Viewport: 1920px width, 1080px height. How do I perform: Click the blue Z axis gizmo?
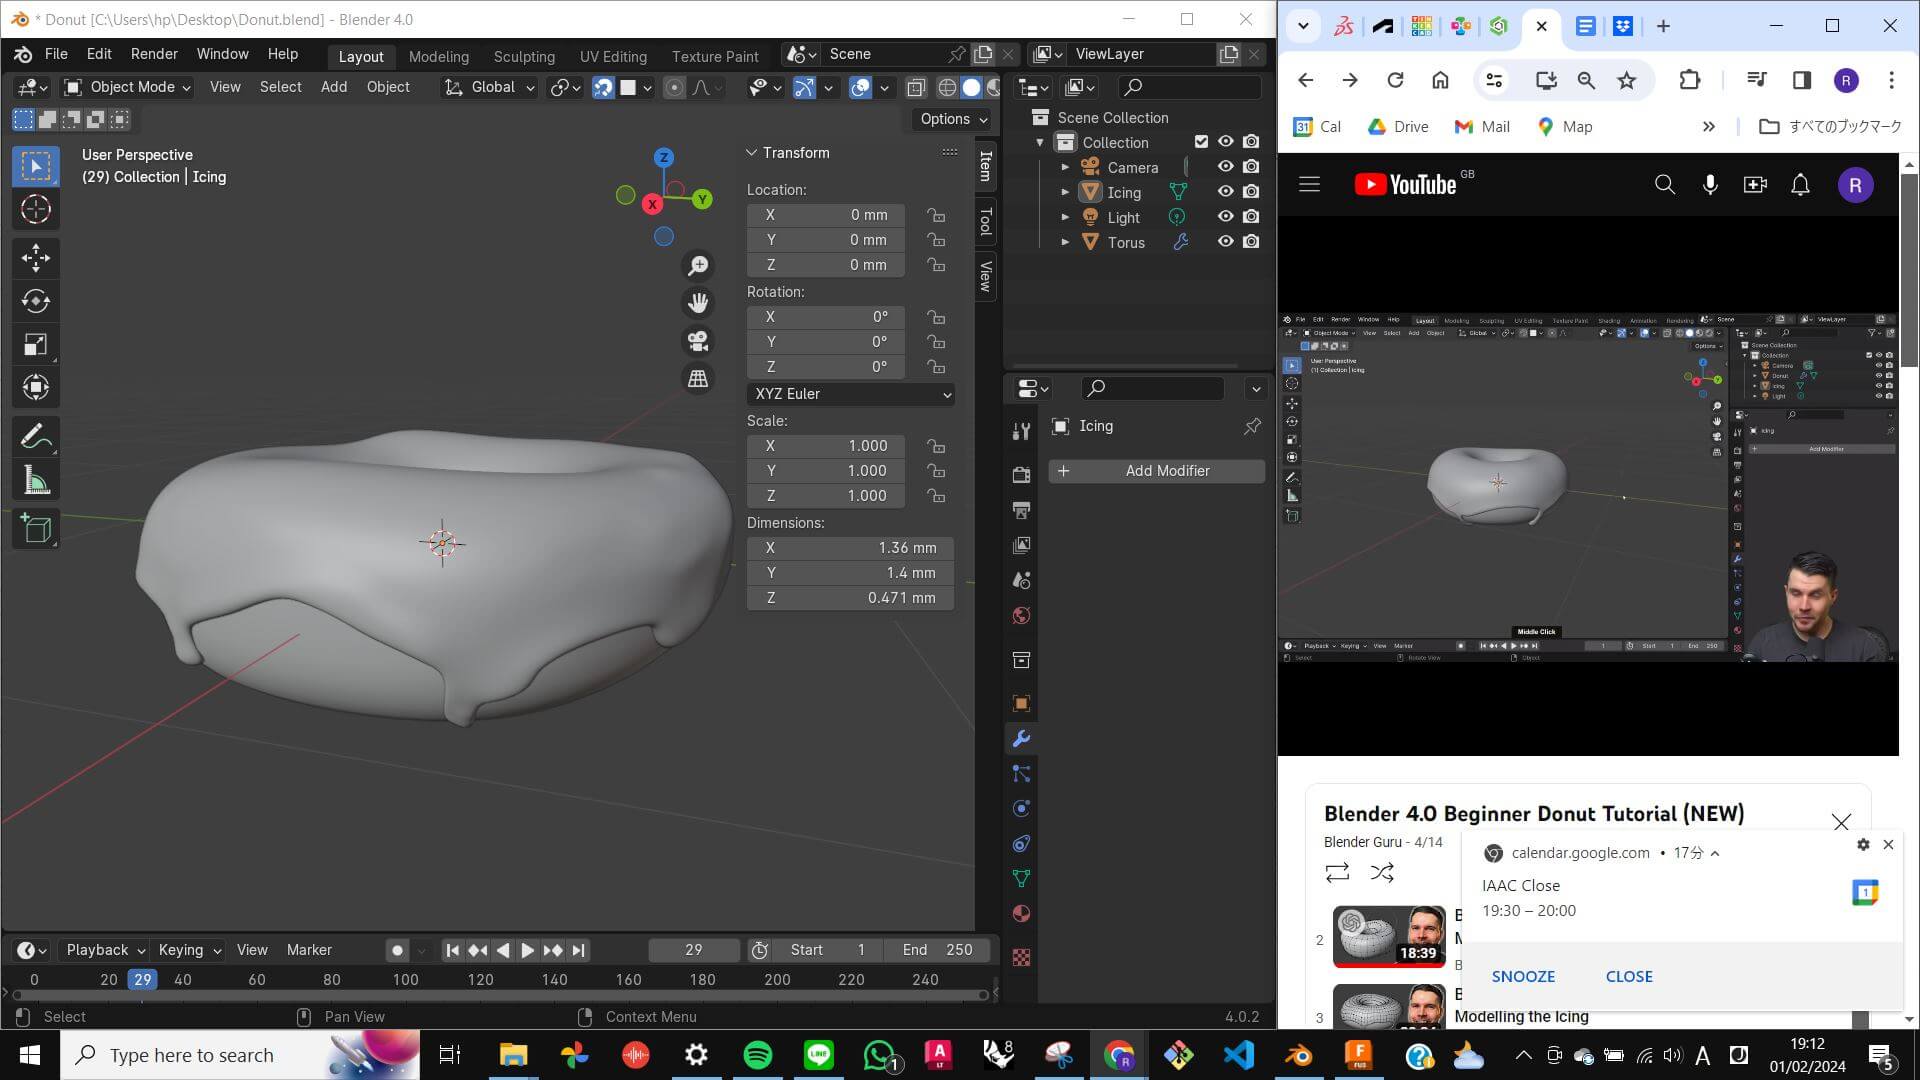(x=664, y=158)
